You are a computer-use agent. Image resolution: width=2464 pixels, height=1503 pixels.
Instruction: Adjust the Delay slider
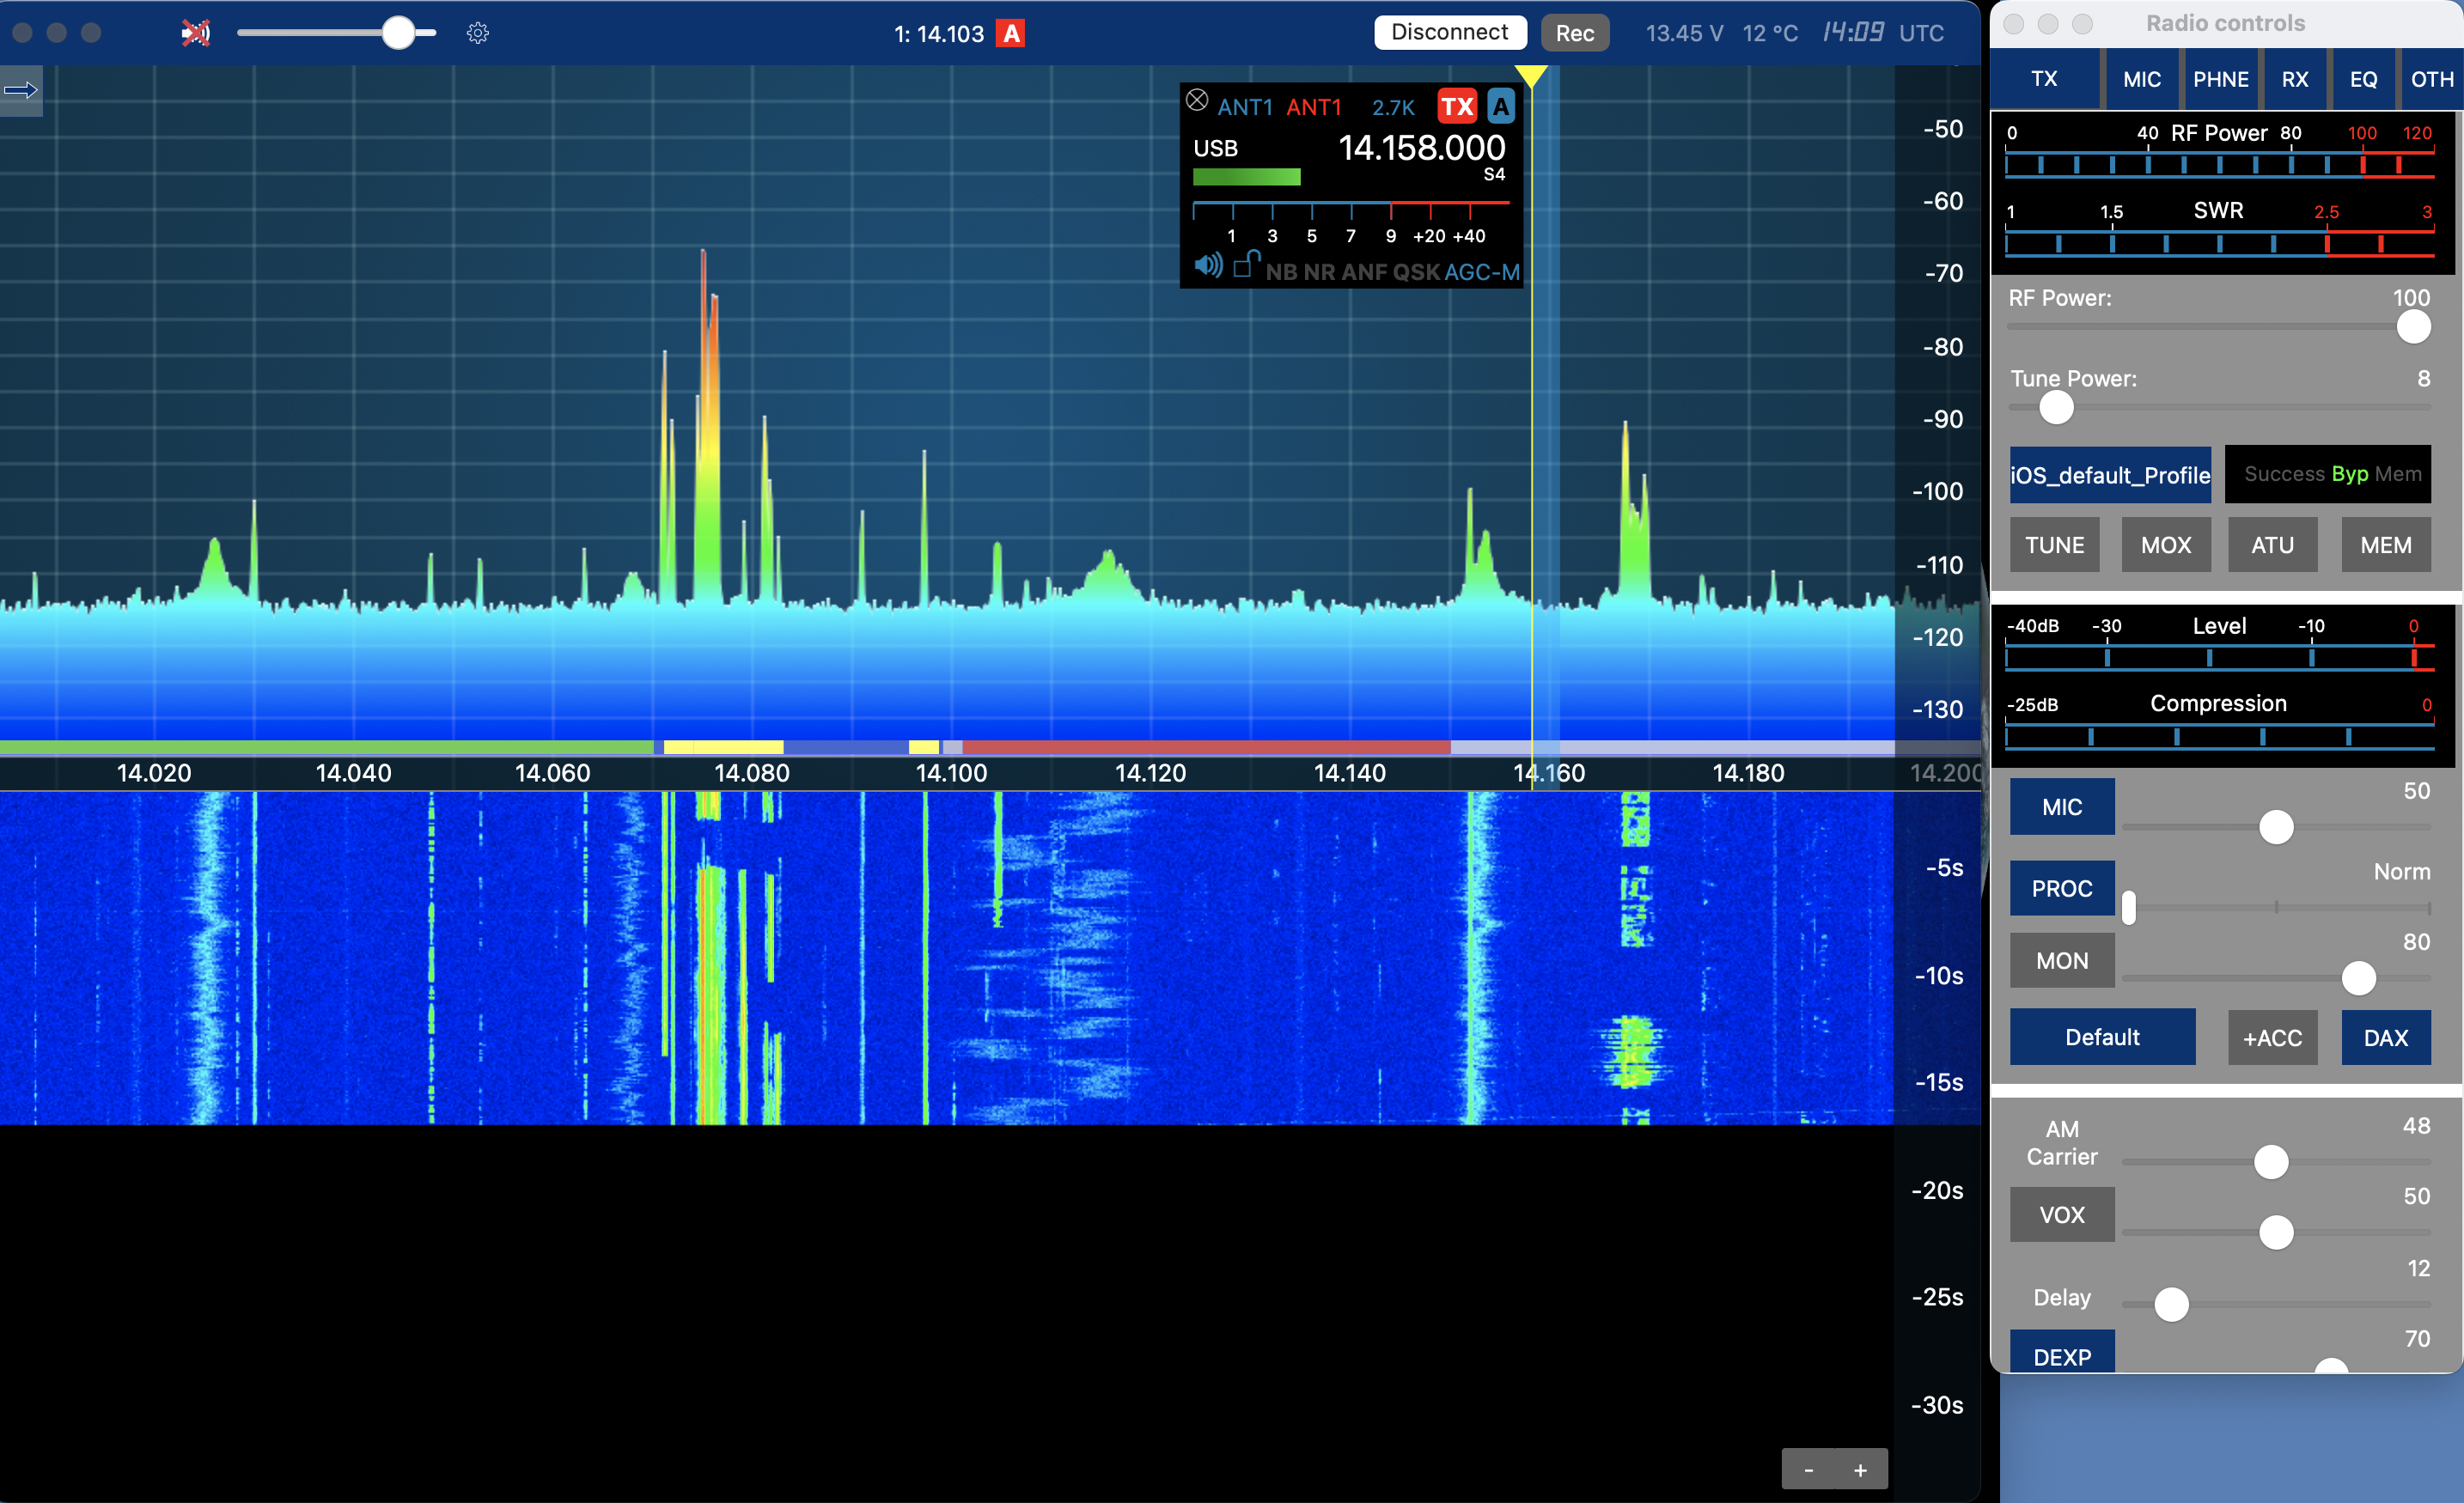(2276, 1304)
